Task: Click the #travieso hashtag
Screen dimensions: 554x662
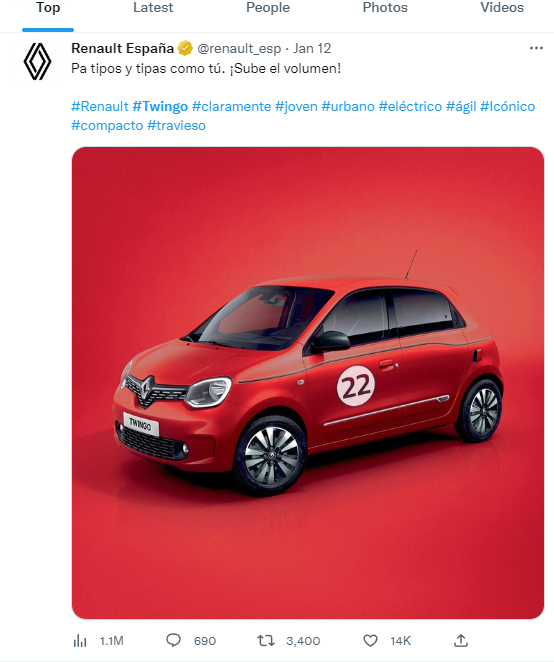Action: [x=176, y=125]
